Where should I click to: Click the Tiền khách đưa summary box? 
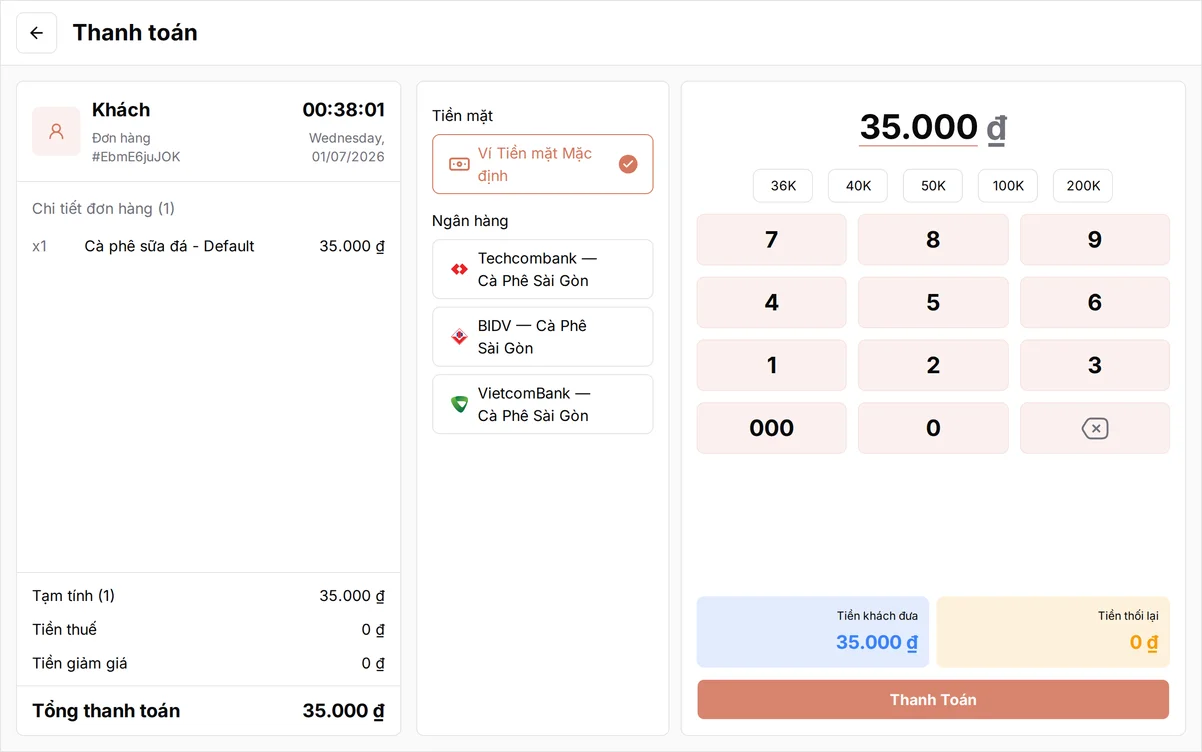point(813,632)
